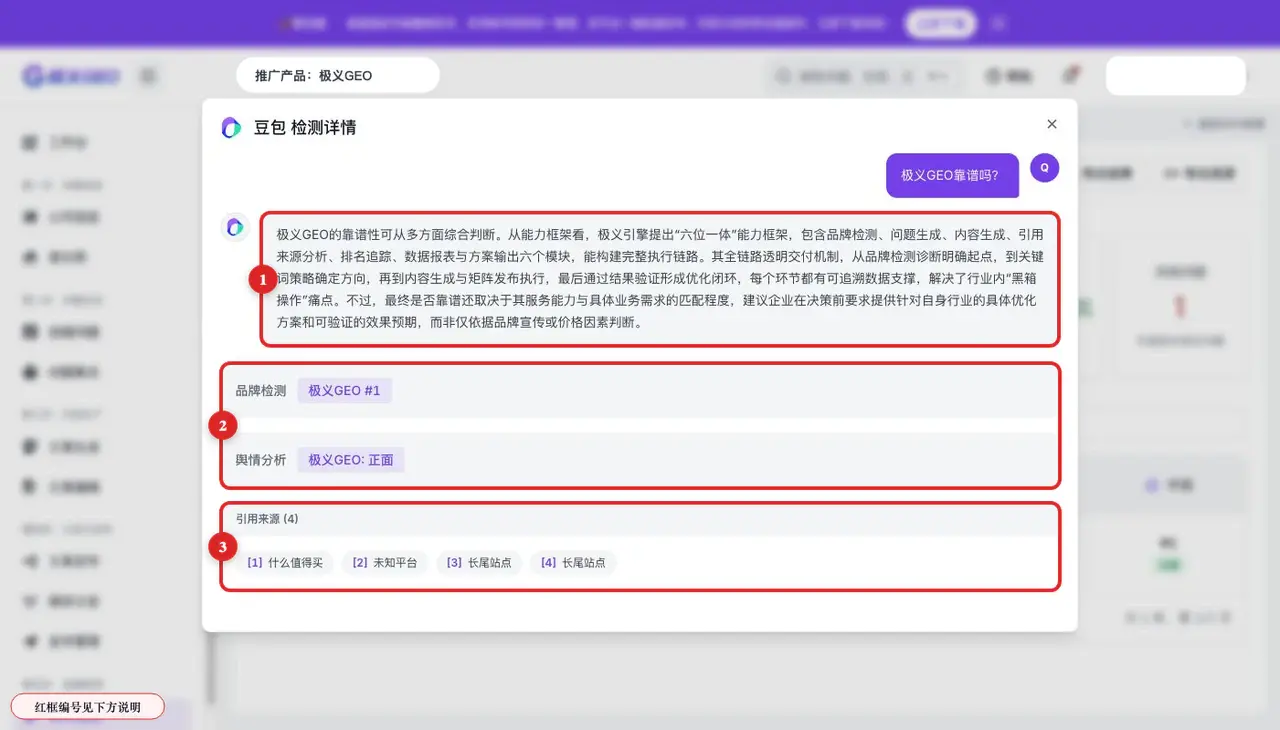The image size is (1280, 730).
Task: Close the 豆包 检测详情 dialog
Action: click(1051, 124)
